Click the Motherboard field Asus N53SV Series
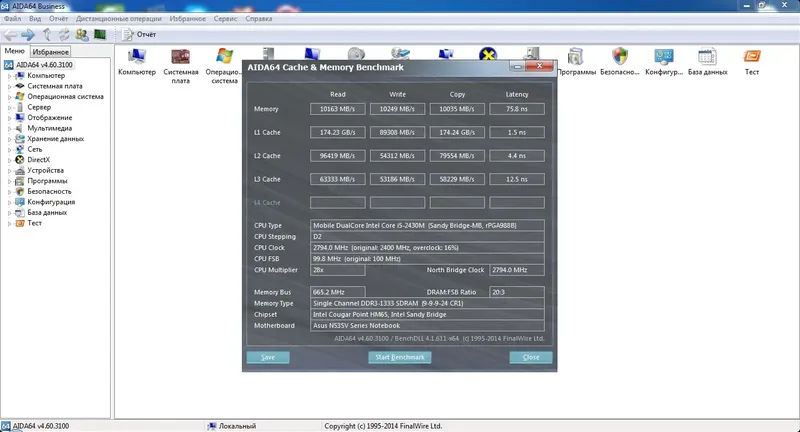Viewport: 800px width, 432px height. click(x=427, y=326)
